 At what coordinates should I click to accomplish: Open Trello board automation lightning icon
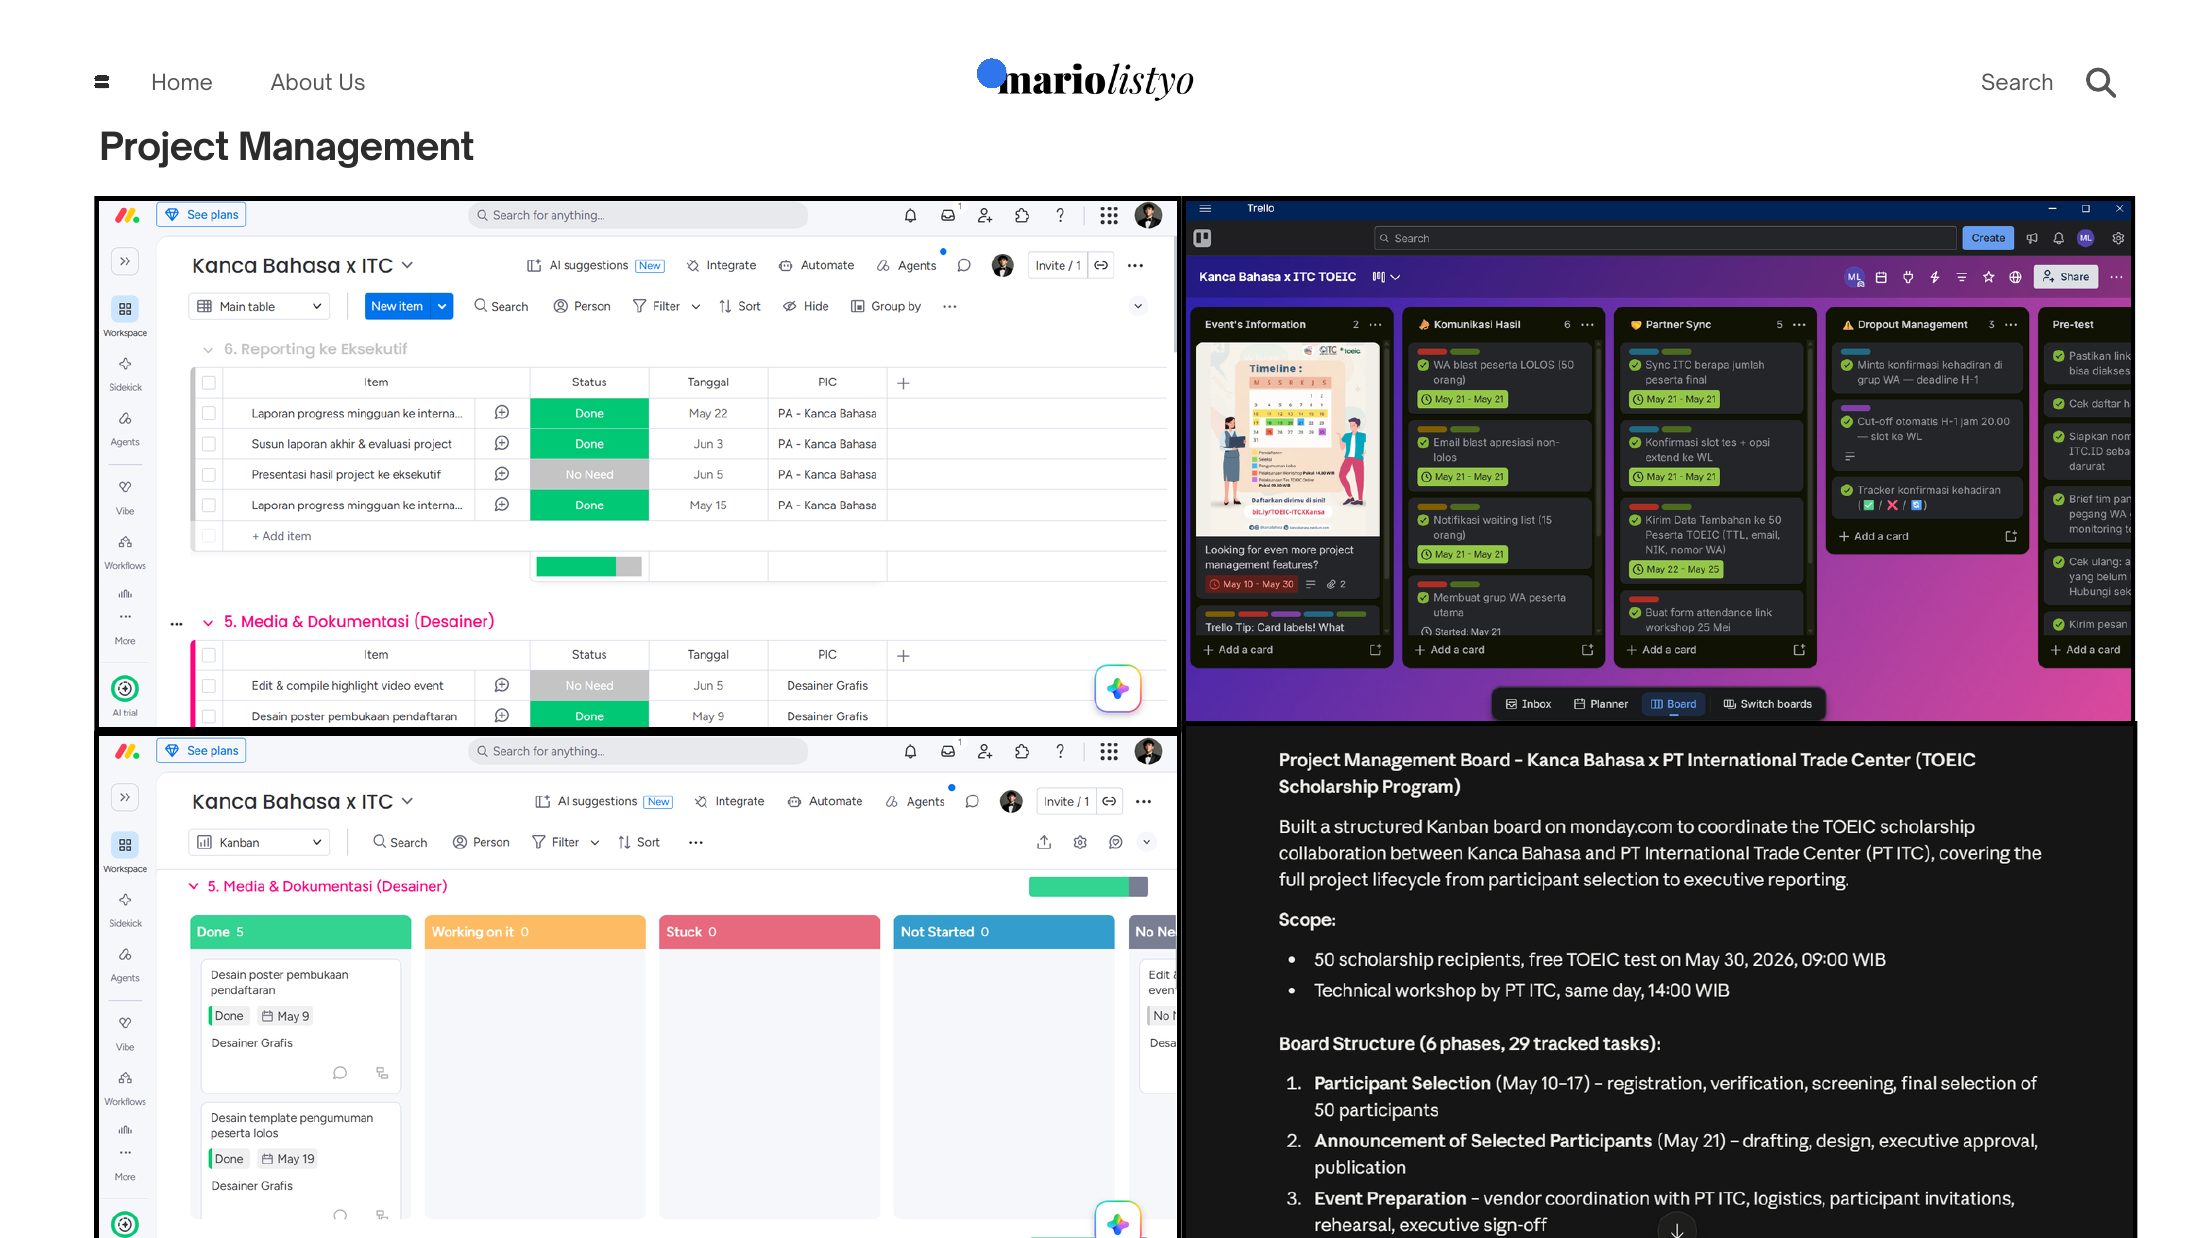click(1934, 277)
